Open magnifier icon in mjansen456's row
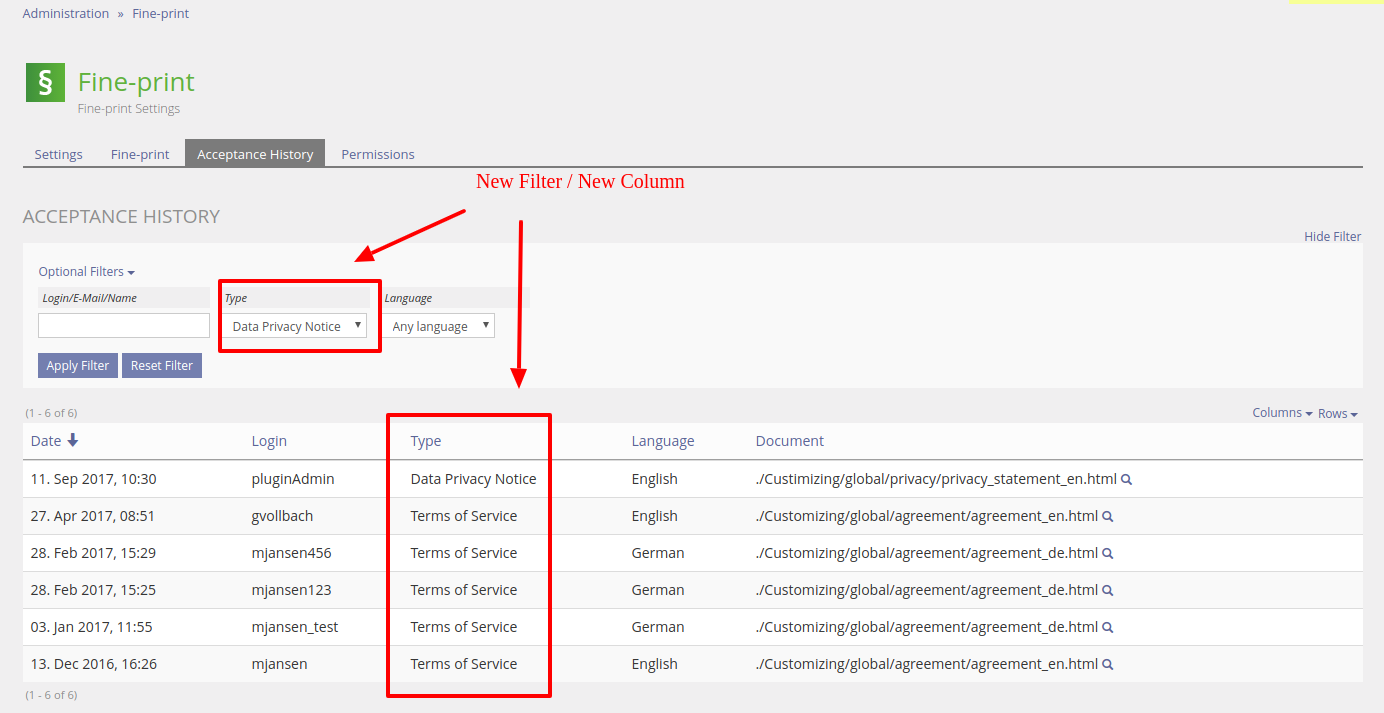Screen dimensions: 1384x713 point(1108,554)
